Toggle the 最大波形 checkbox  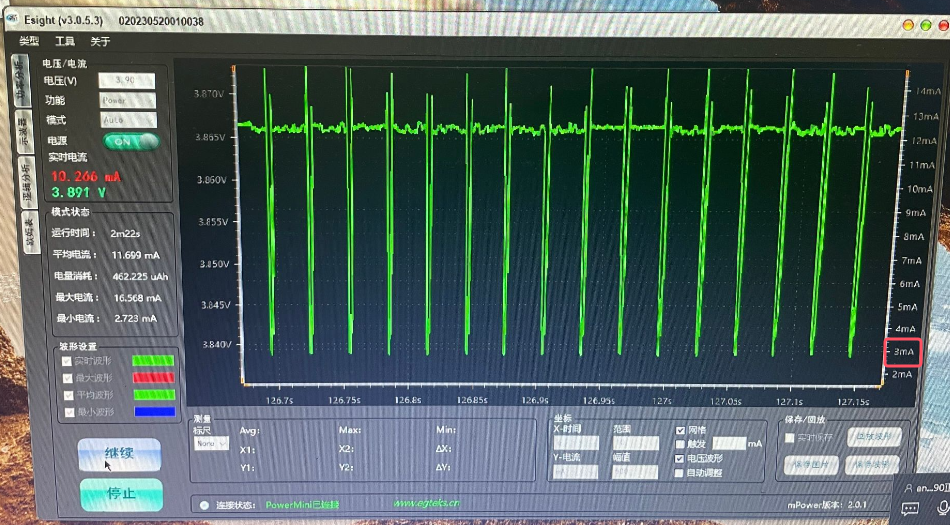click(68, 378)
